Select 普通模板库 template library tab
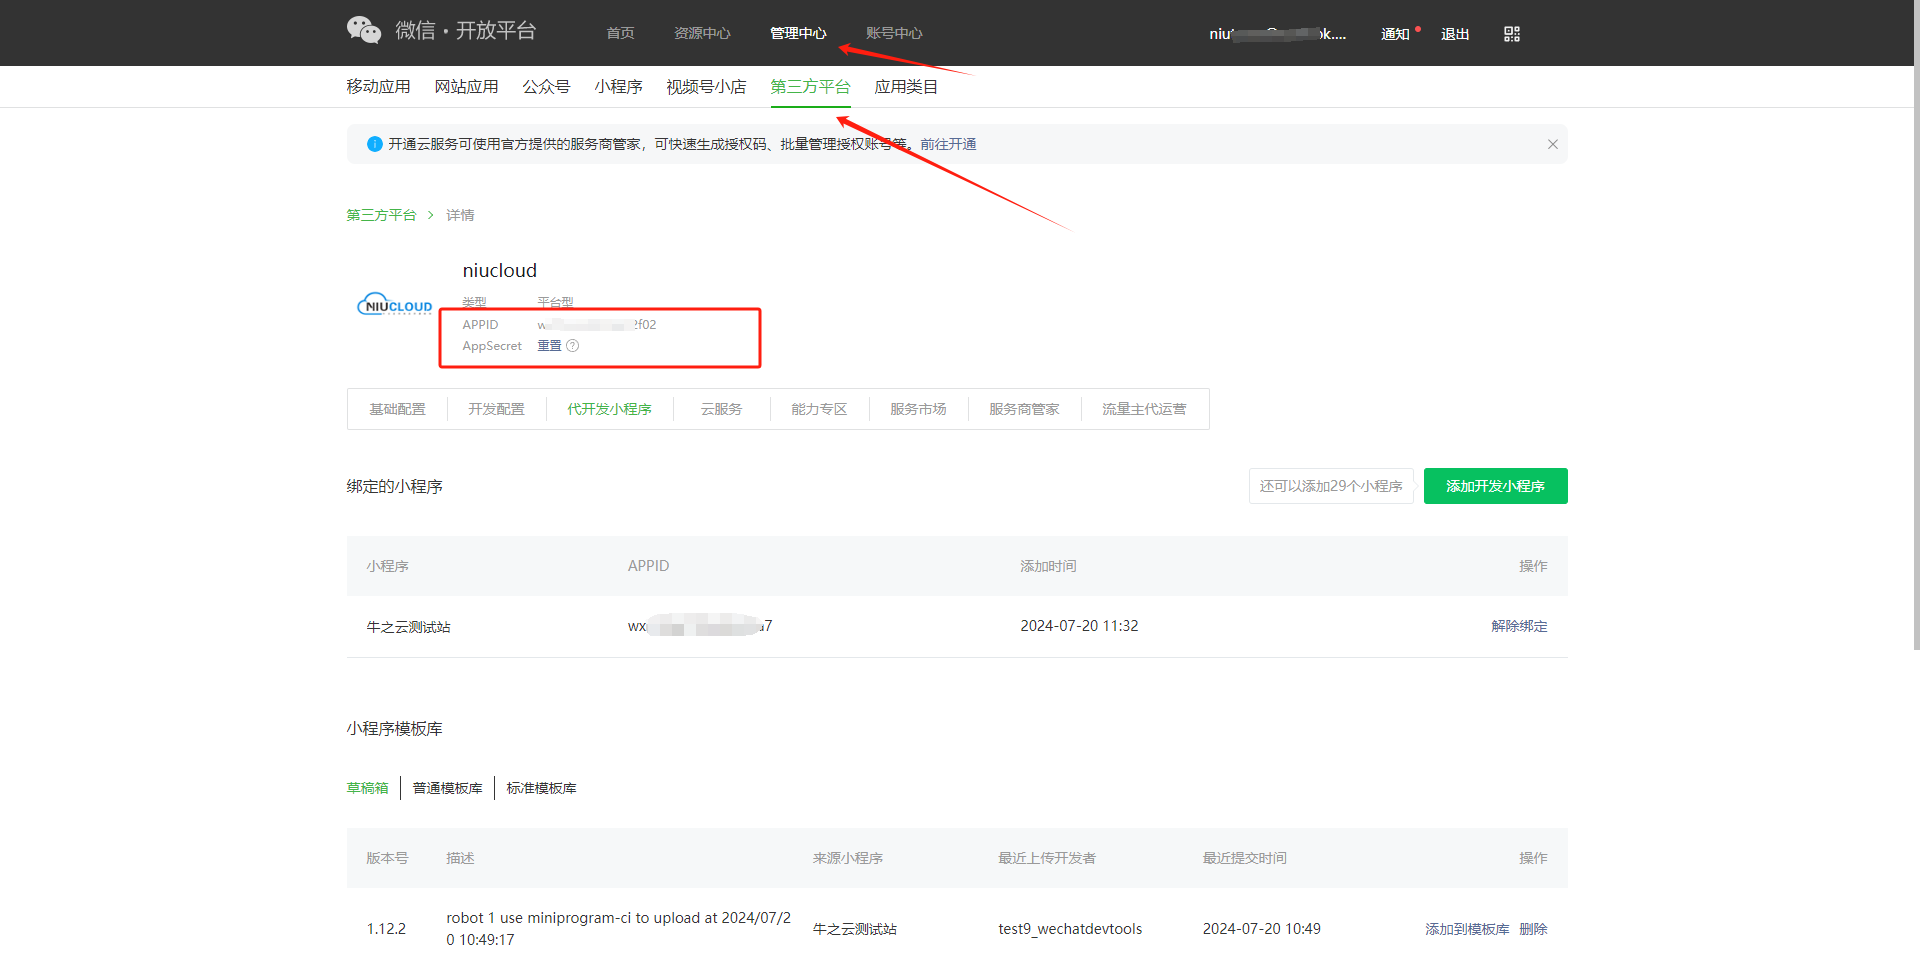Screen dimensions: 1920x953 447,788
